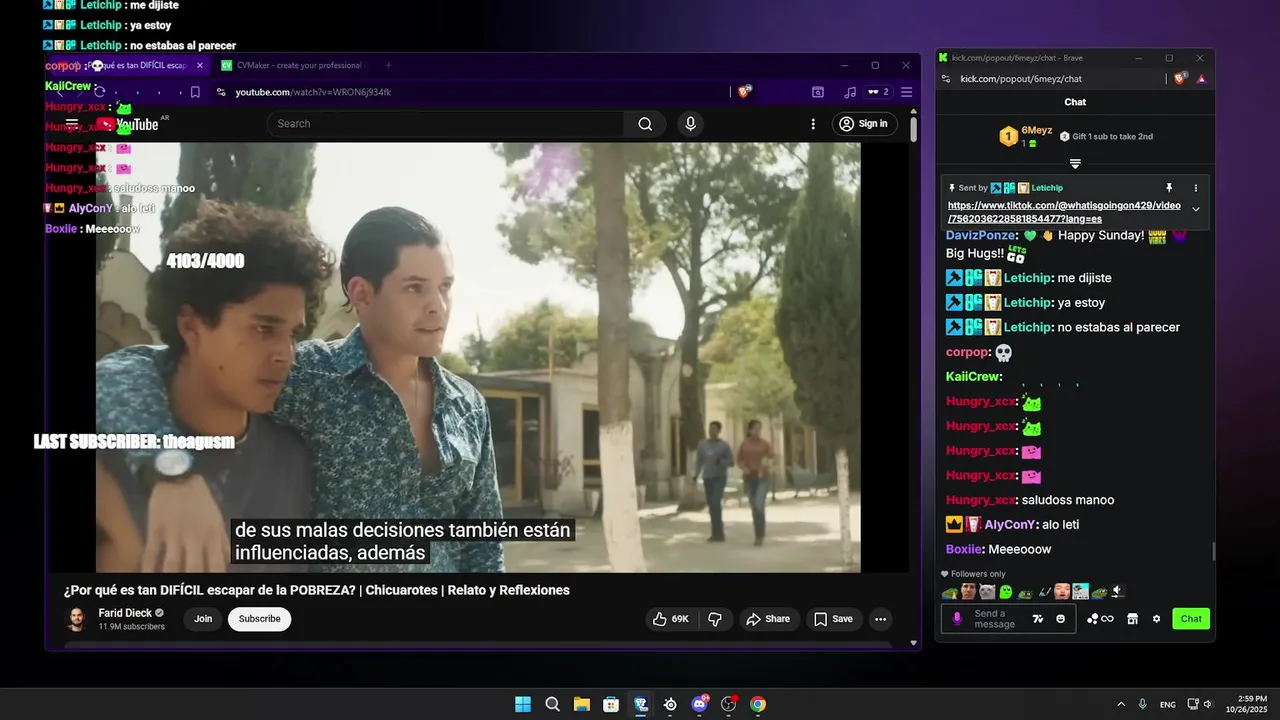Open site settings icon beside youtube.com URL
Viewport: 1280px width, 720px height.
click(x=222, y=92)
